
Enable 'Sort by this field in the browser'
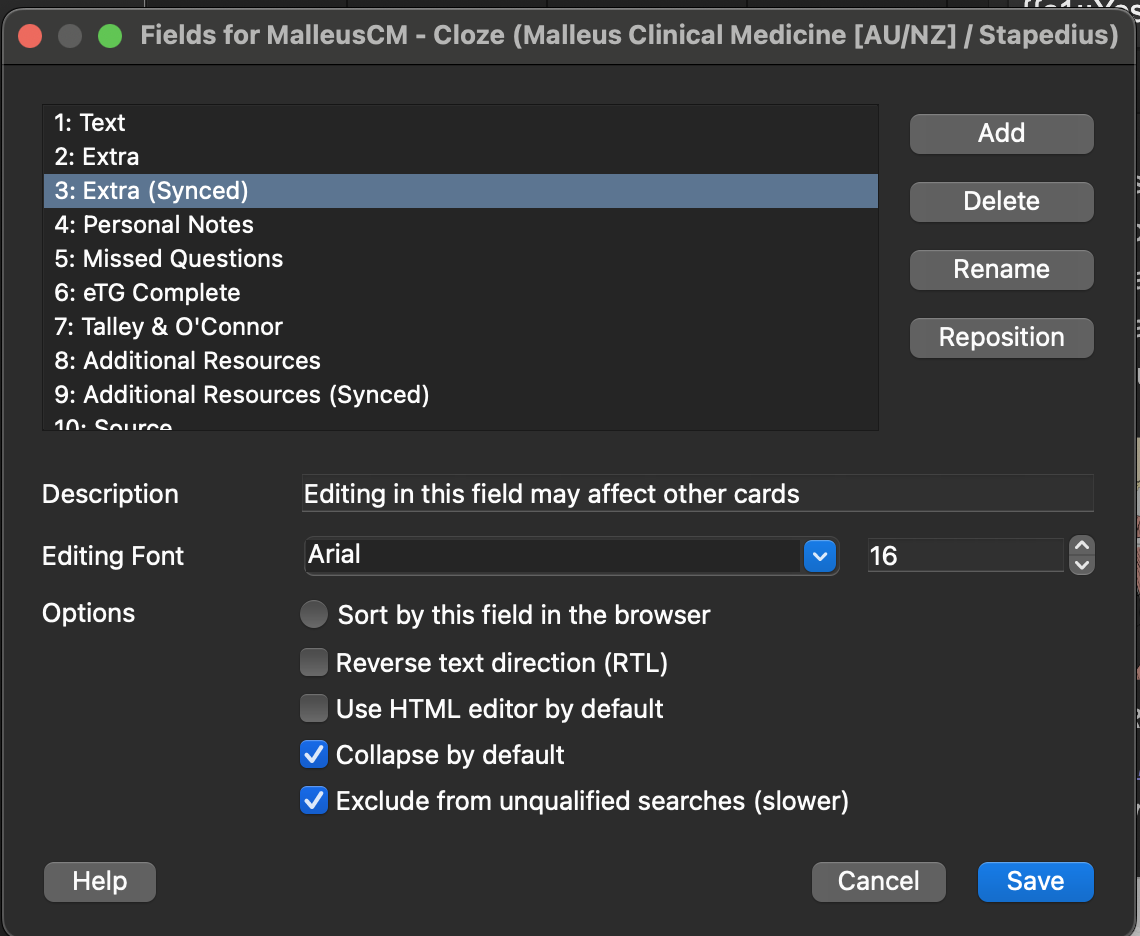(x=314, y=614)
